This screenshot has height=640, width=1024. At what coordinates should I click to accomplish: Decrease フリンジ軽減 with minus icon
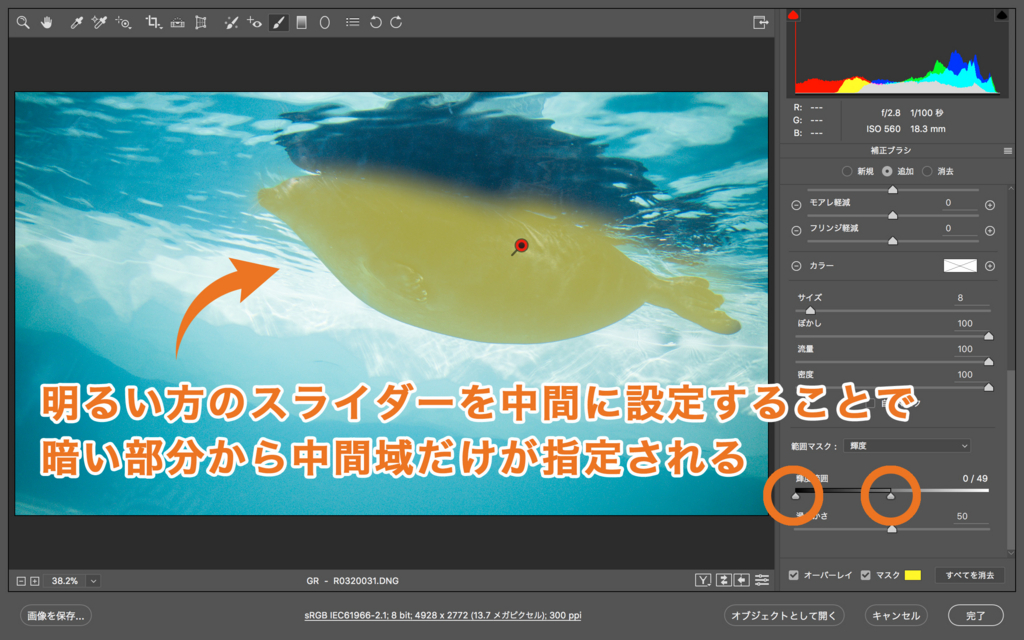click(x=796, y=231)
